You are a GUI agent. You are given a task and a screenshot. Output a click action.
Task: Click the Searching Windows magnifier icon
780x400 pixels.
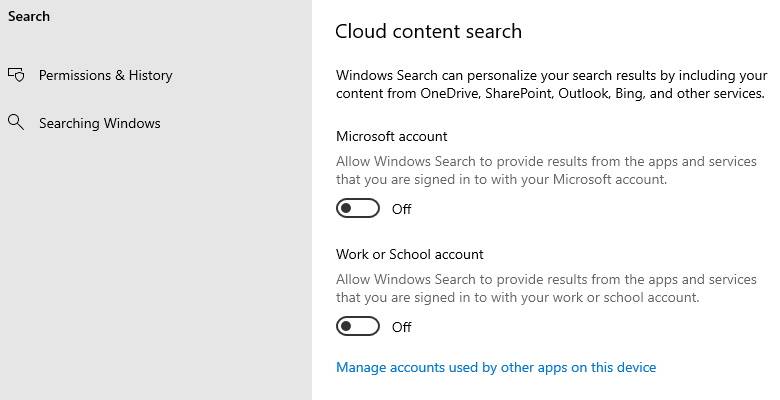click(16, 123)
